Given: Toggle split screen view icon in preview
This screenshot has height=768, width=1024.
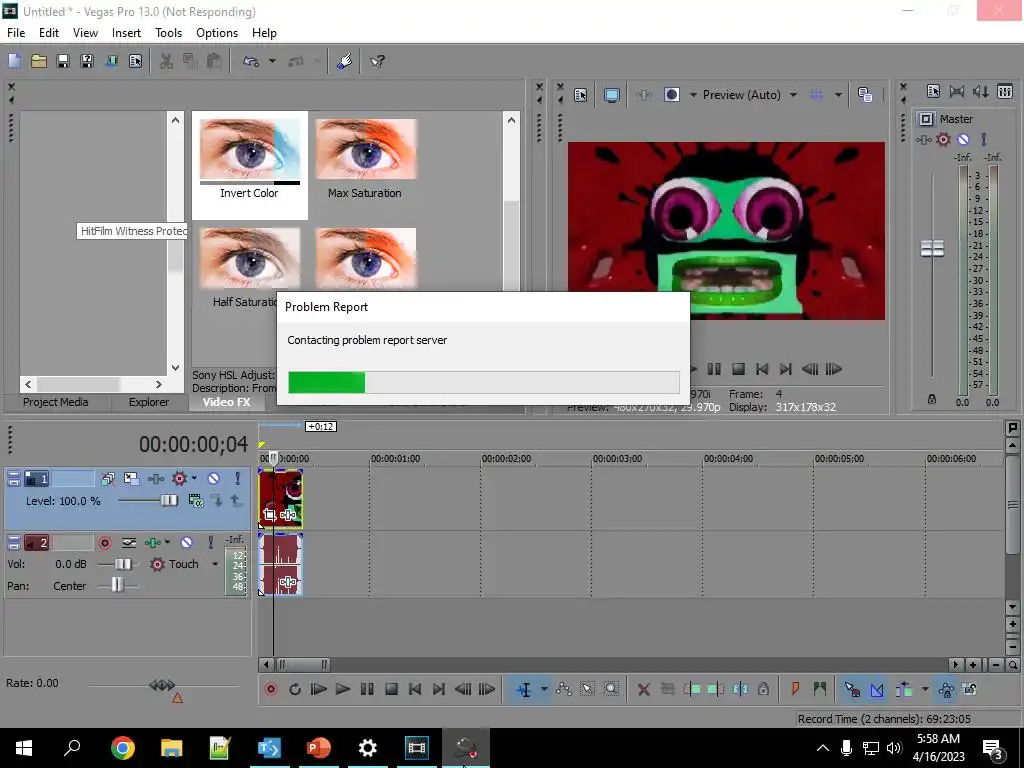Looking at the screenshot, I should coord(671,95).
